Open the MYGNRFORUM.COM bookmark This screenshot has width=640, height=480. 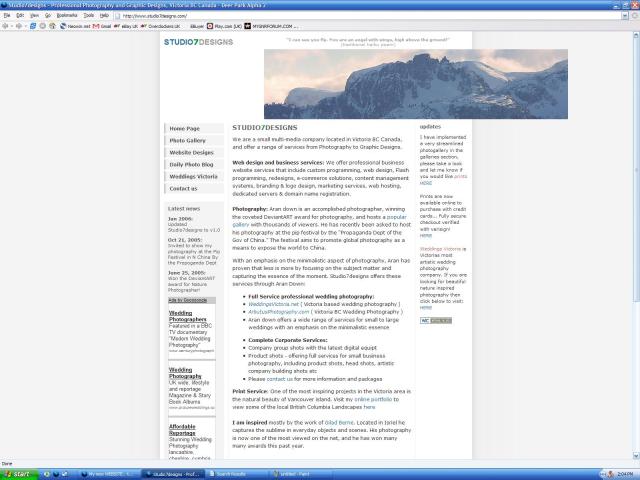tap(271, 26)
